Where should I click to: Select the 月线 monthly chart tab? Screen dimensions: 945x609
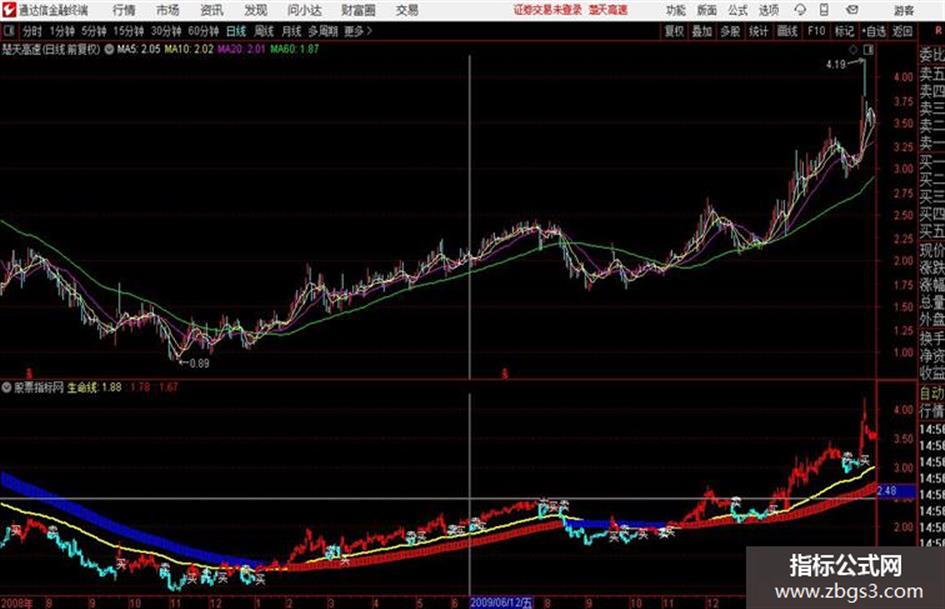[x=292, y=31]
